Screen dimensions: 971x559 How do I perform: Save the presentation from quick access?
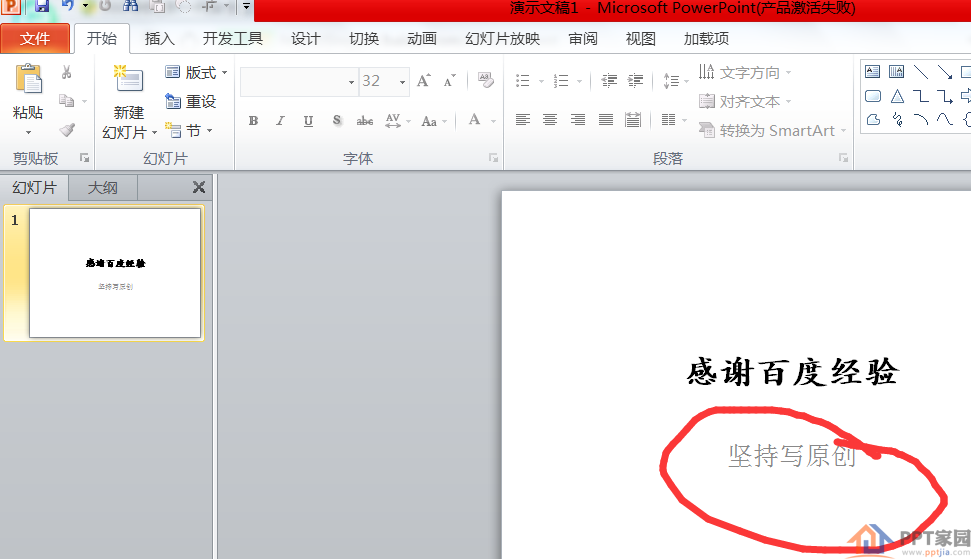[x=41, y=6]
